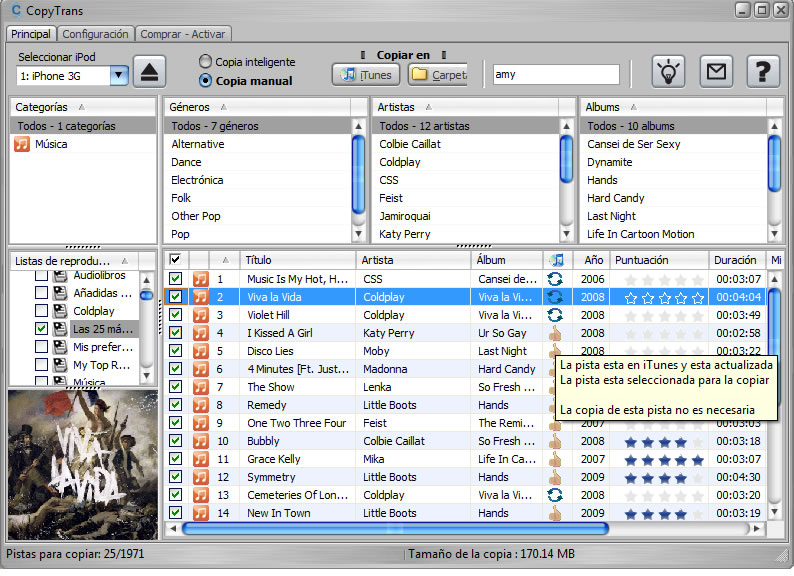The image size is (794, 576).
Task: Click the music note icon of Remedy
Action: click(x=201, y=405)
